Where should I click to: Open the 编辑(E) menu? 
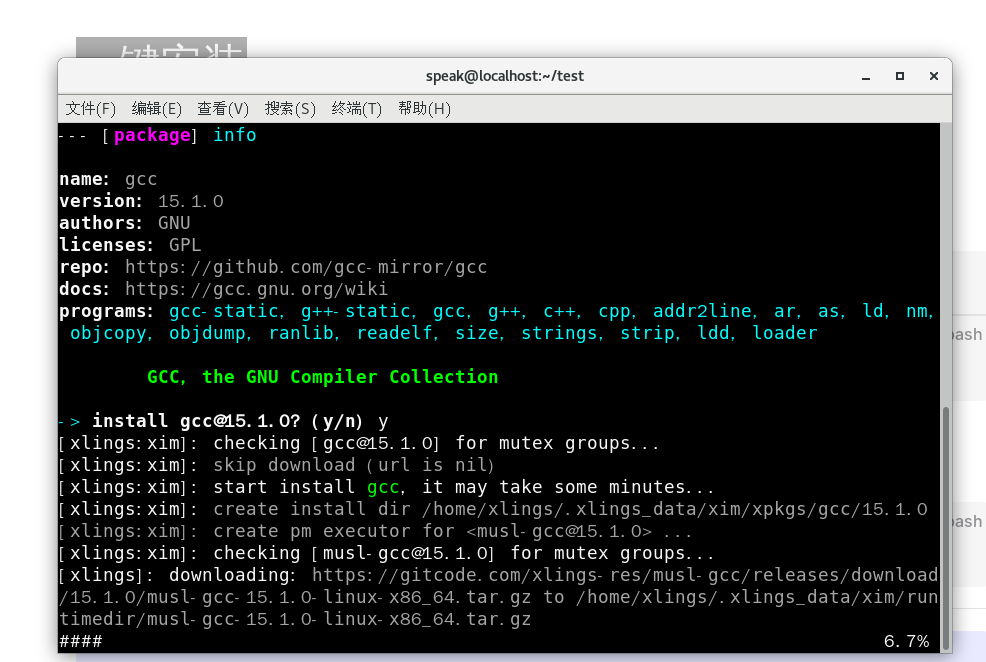coord(157,109)
